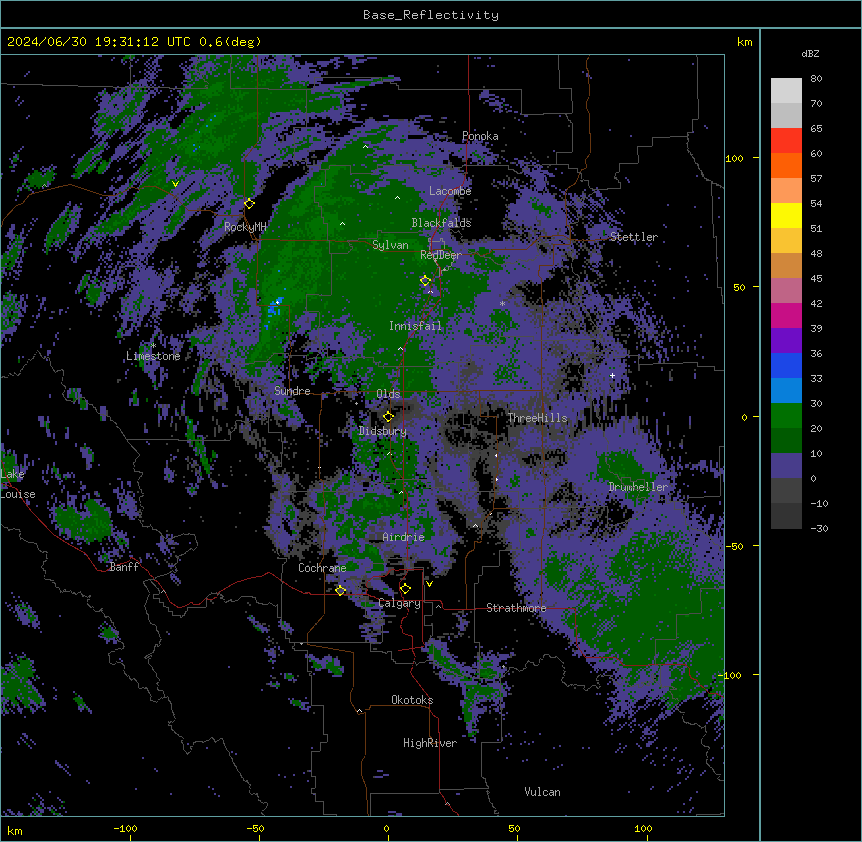Pick the magenta swatch in the dBZ legend

pos(786,315)
